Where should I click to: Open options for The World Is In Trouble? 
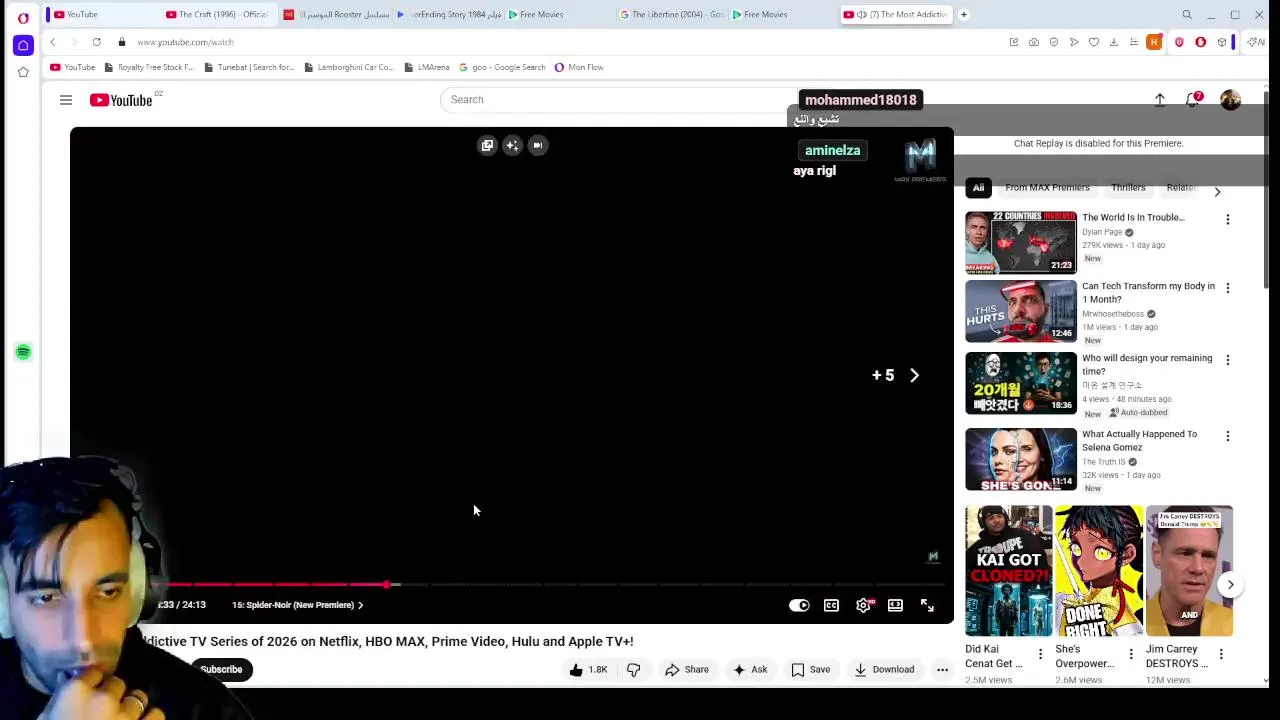pos(1228,219)
